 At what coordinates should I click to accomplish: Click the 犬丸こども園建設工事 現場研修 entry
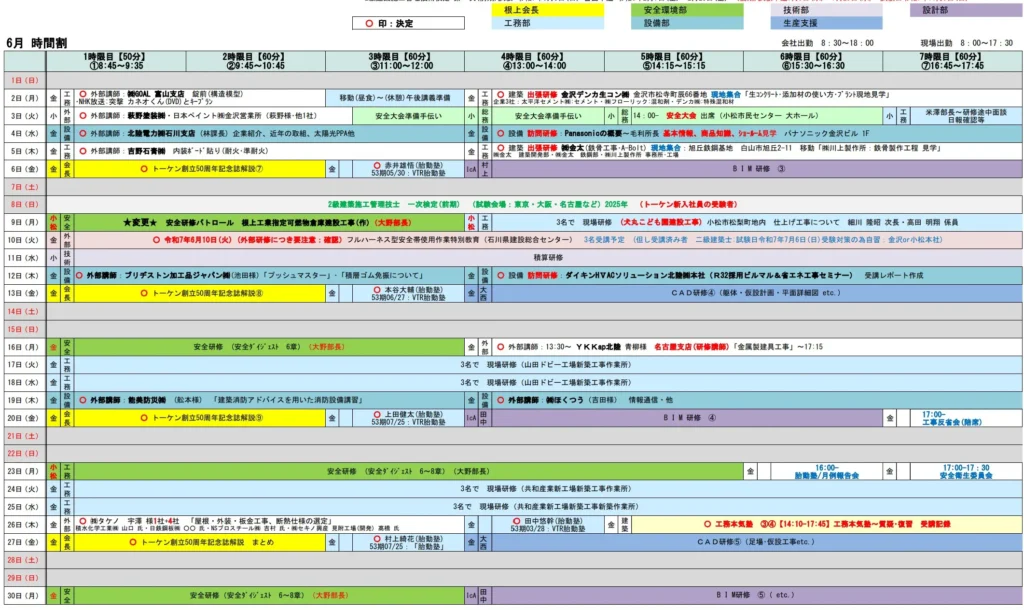(756, 222)
